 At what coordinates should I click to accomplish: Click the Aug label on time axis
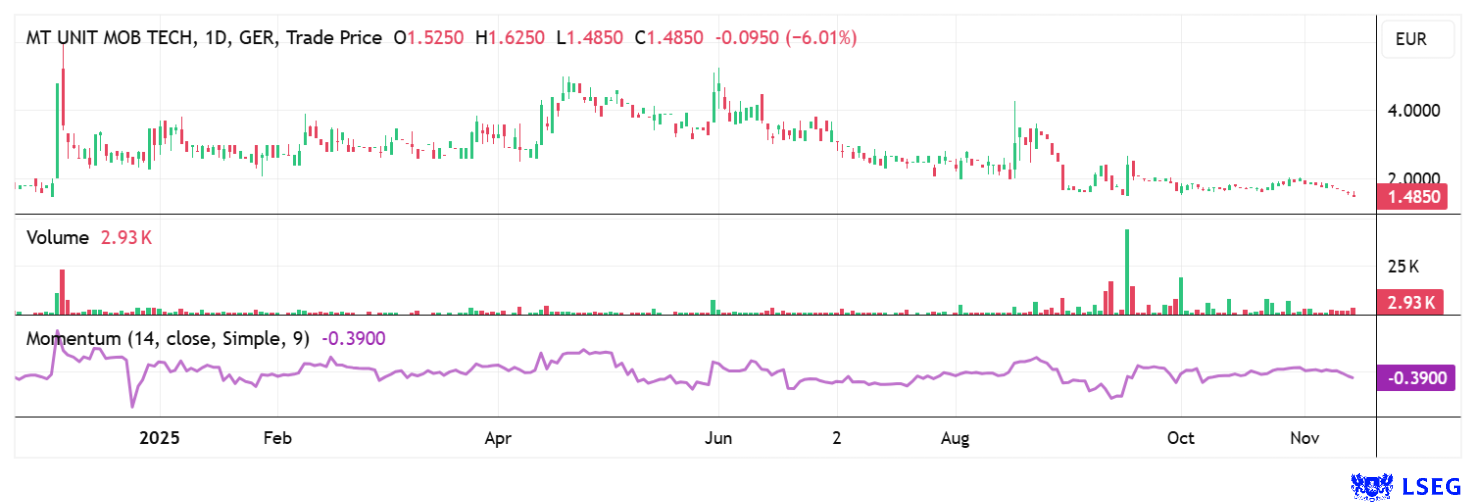[x=955, y=439]
